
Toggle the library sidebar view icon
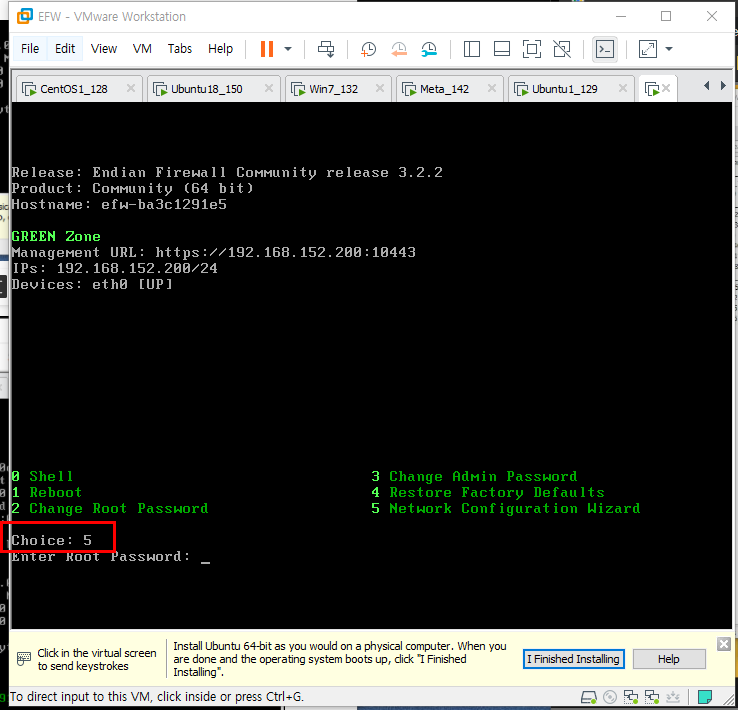point(472,49)
